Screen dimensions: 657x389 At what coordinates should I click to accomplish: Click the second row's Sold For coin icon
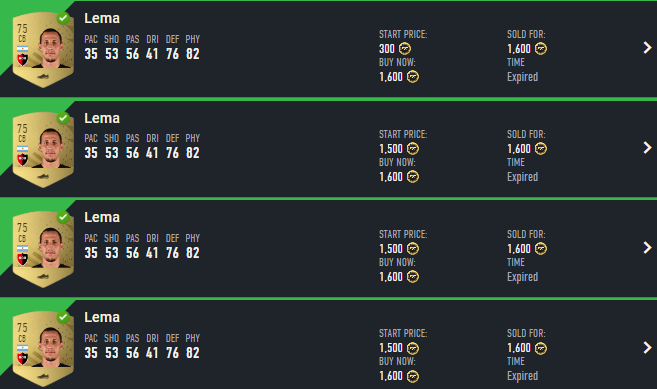541,149
